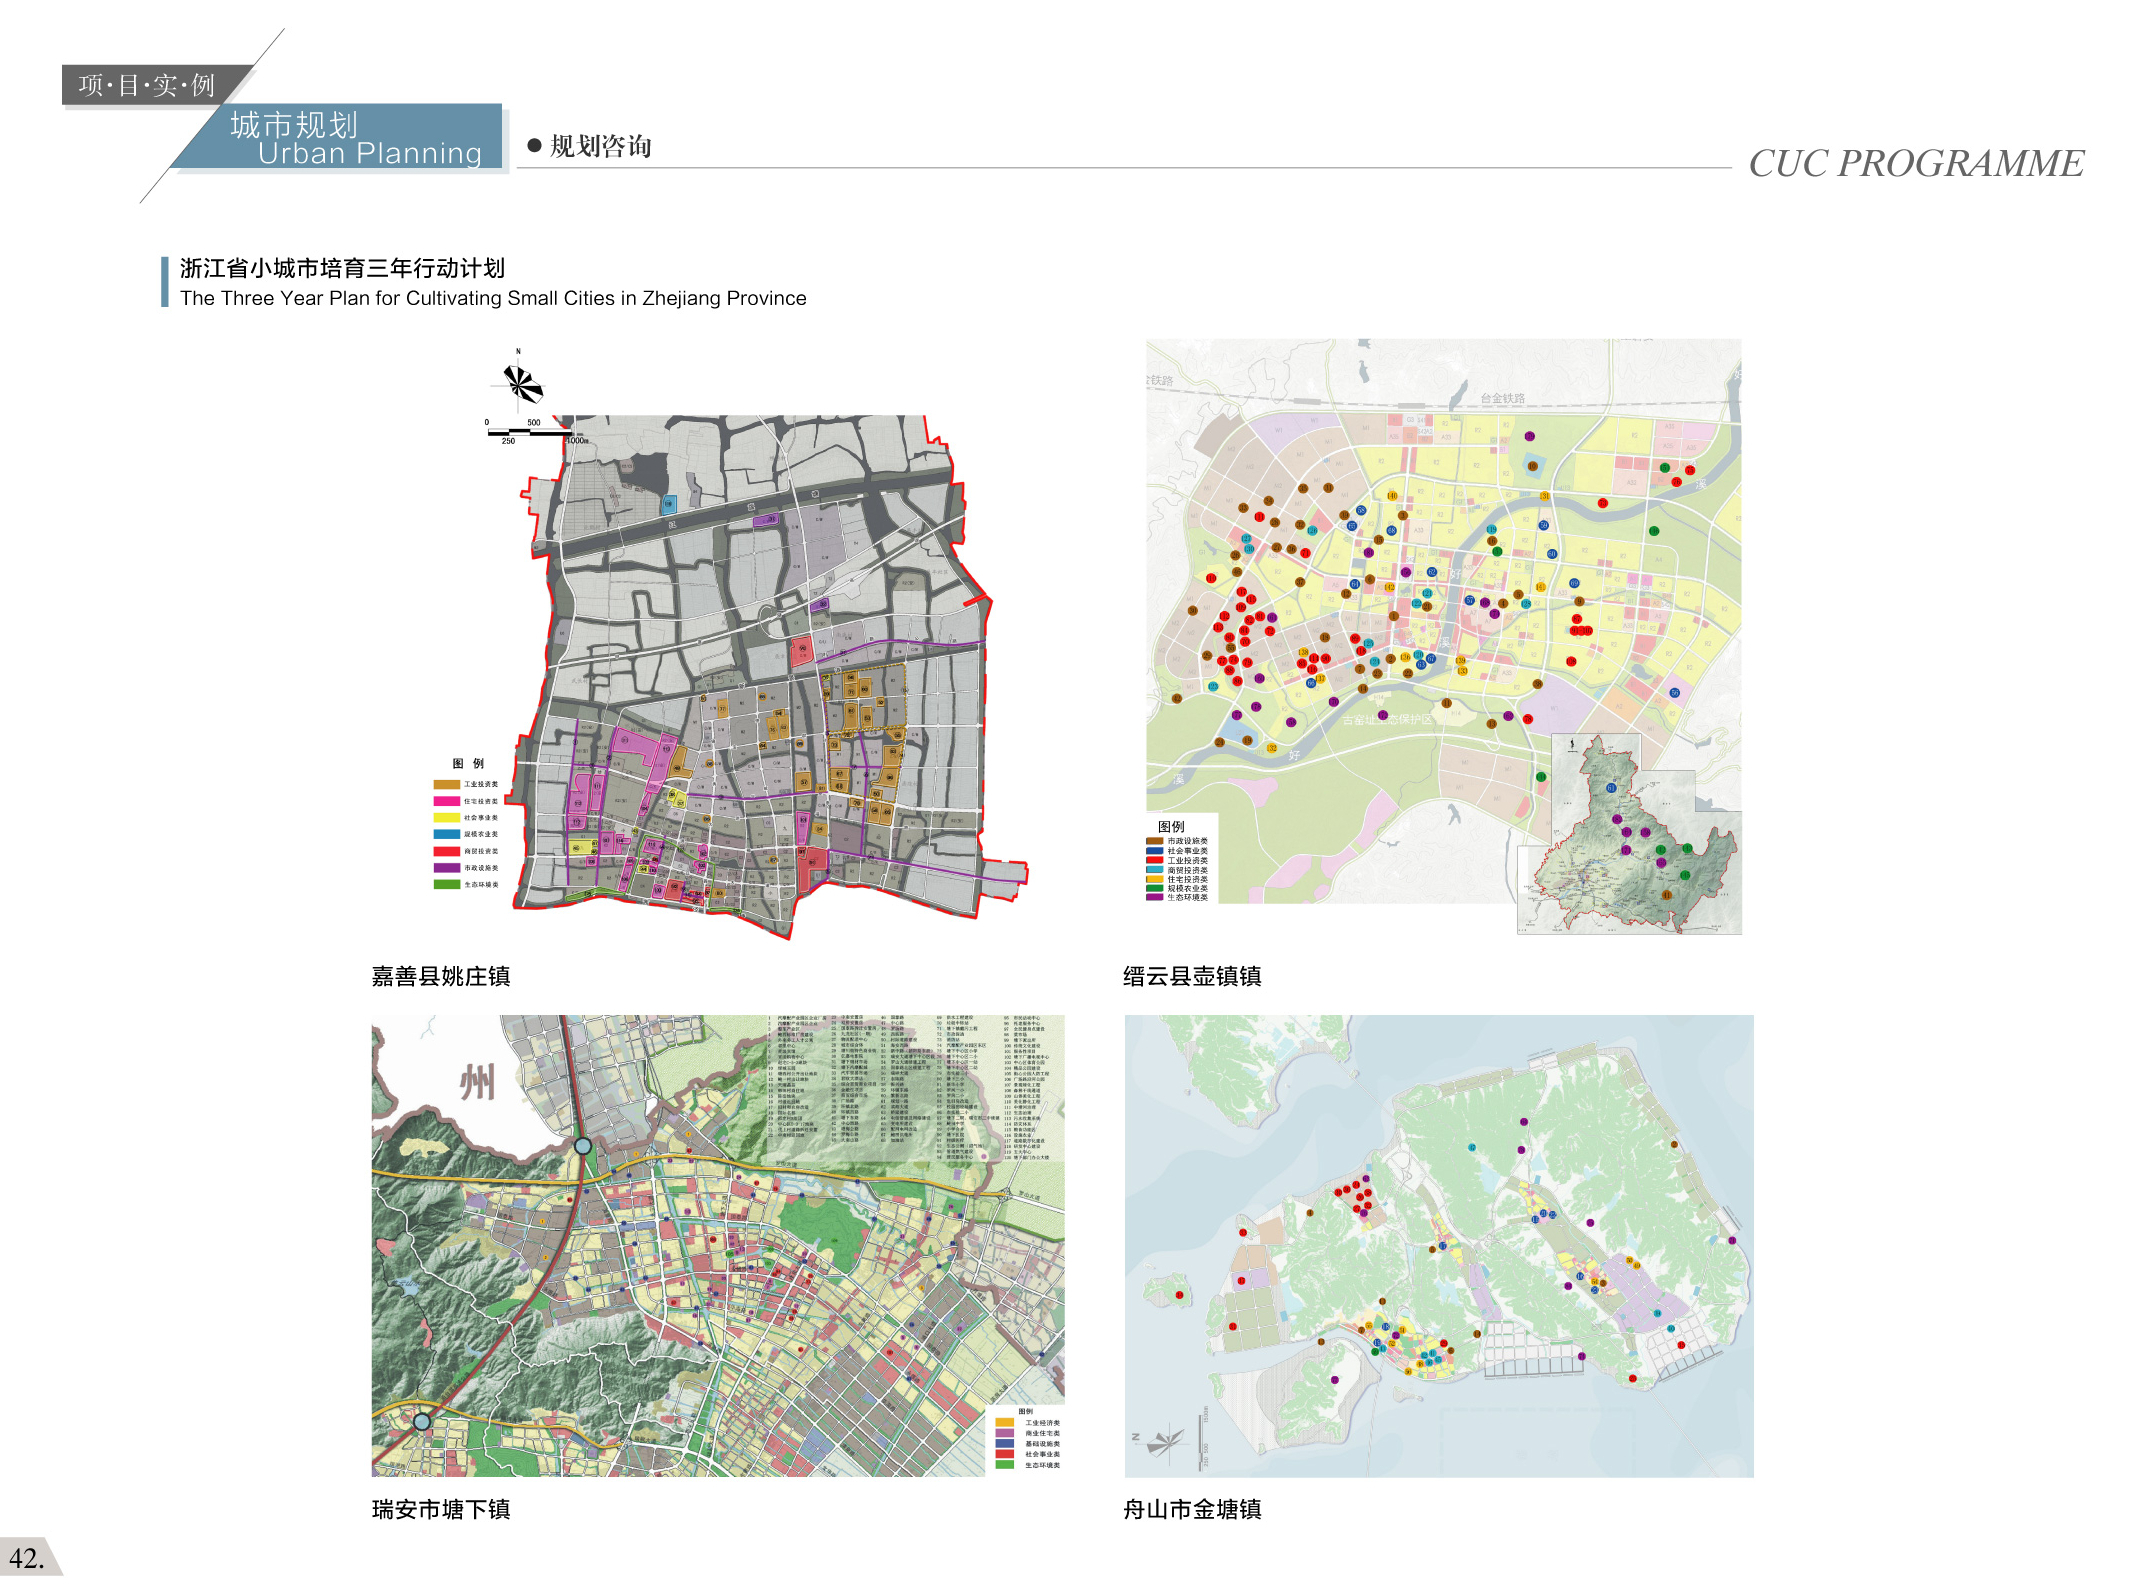The height and width of the screenshot is (1587, 2131).
Task: Click the page number 42 corner tab
Action: click(27, 1558)
